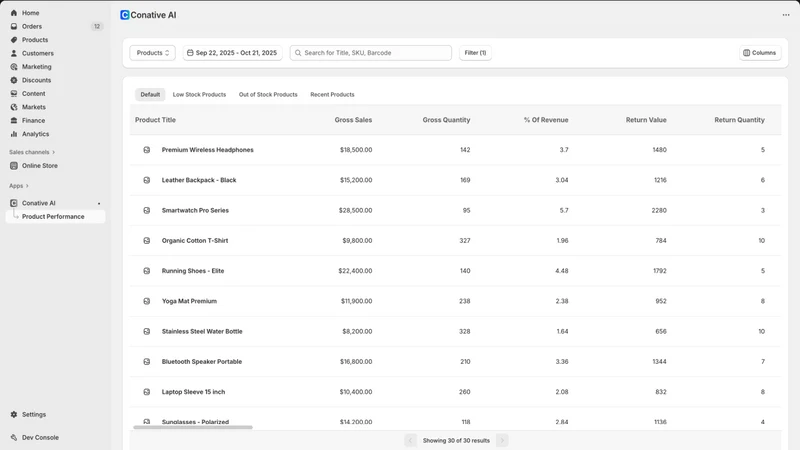Go to the next results page
The width and height of the screenshot is (800, 450).
[x=502, y=440]
